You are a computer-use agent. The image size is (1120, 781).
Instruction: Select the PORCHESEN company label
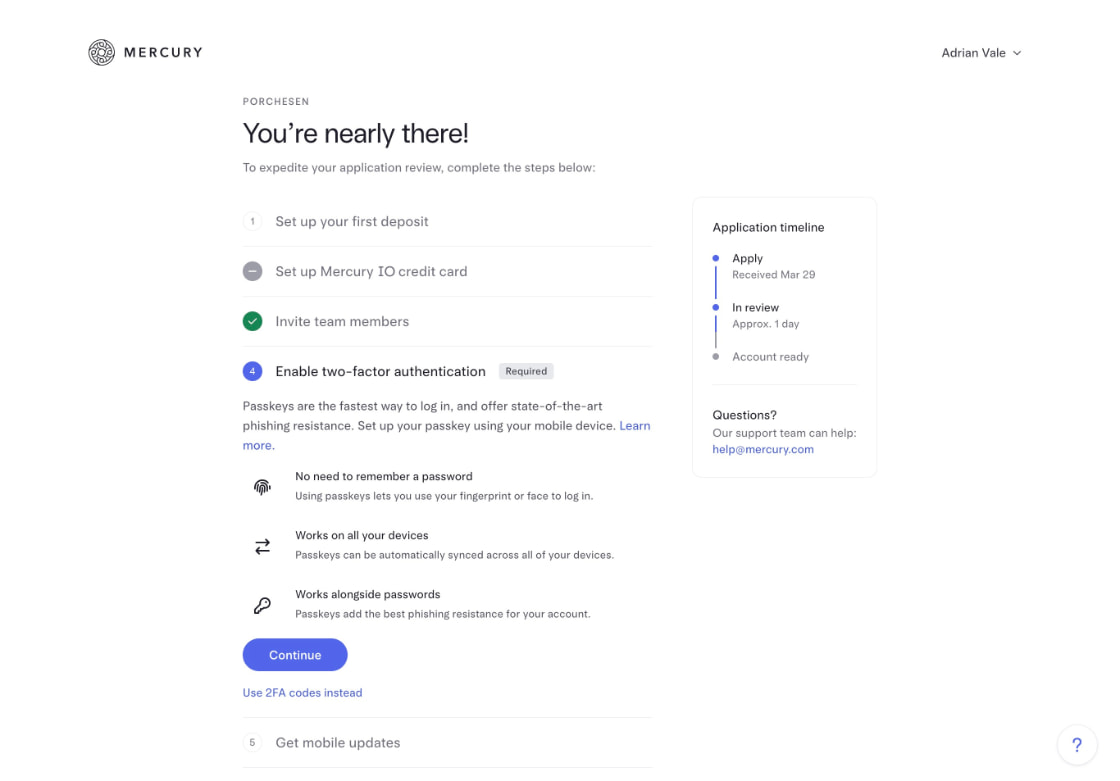point(276,101)
